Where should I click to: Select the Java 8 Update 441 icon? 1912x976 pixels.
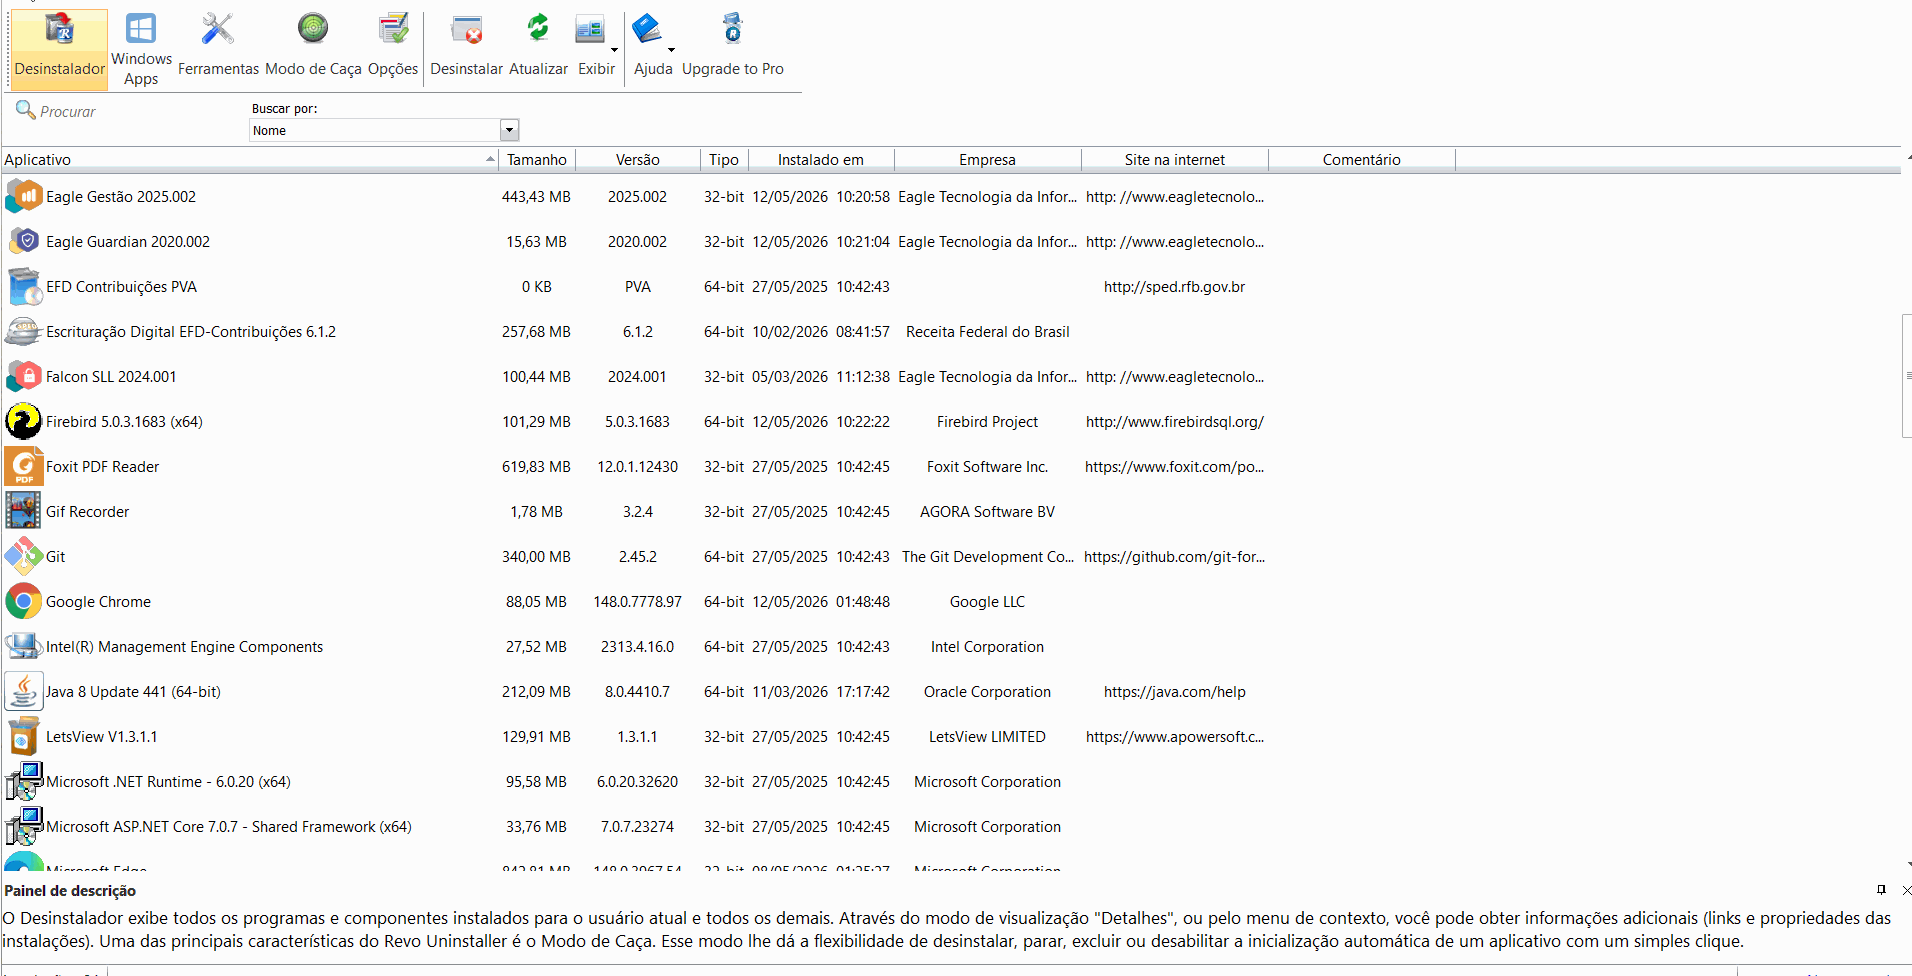[x=24, y=692]
